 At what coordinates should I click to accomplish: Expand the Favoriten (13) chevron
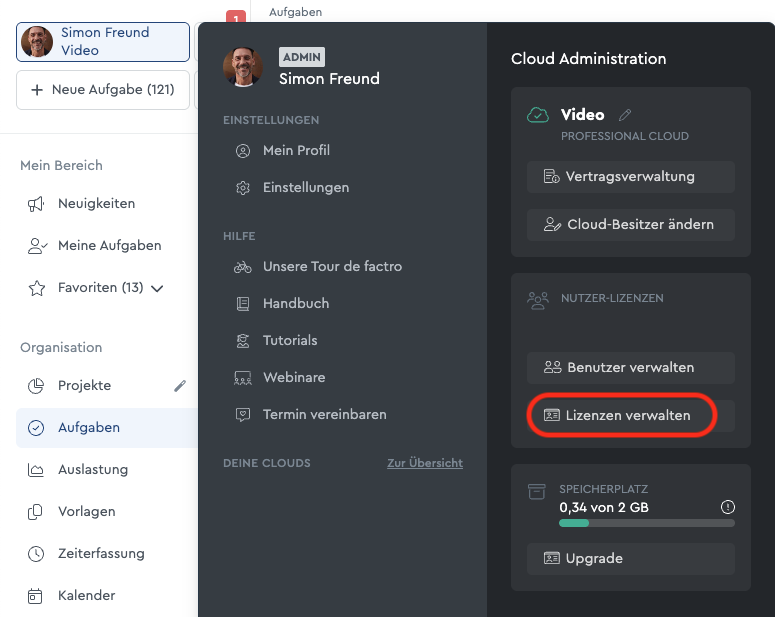157,289
